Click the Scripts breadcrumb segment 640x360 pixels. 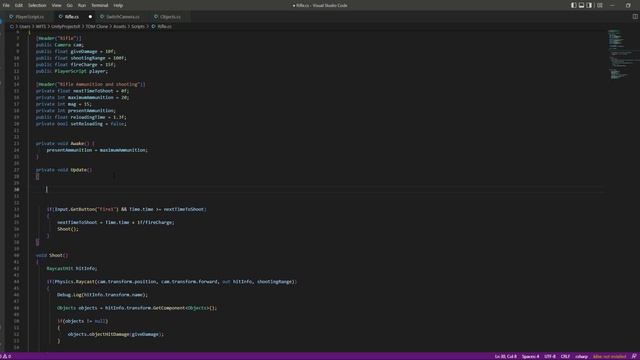(138, 27)
